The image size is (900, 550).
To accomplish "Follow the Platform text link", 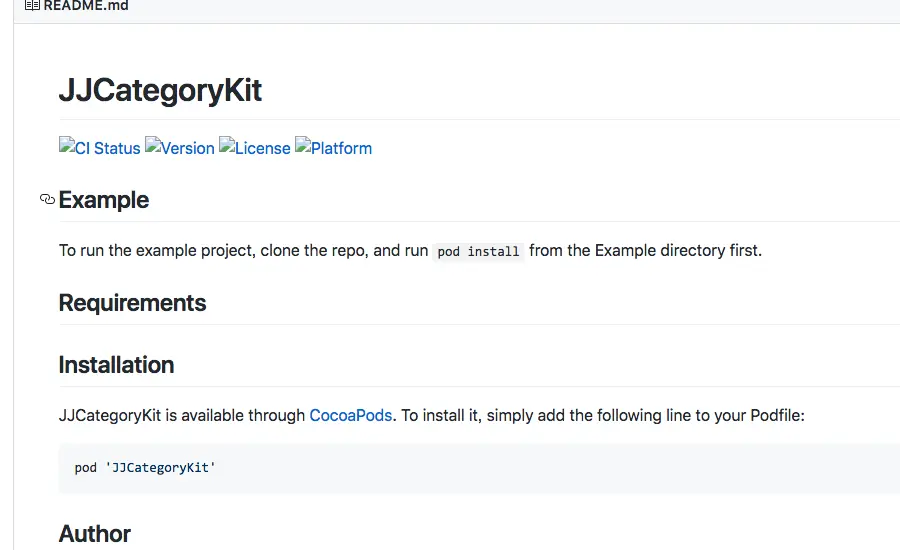I will coord(342,148).
